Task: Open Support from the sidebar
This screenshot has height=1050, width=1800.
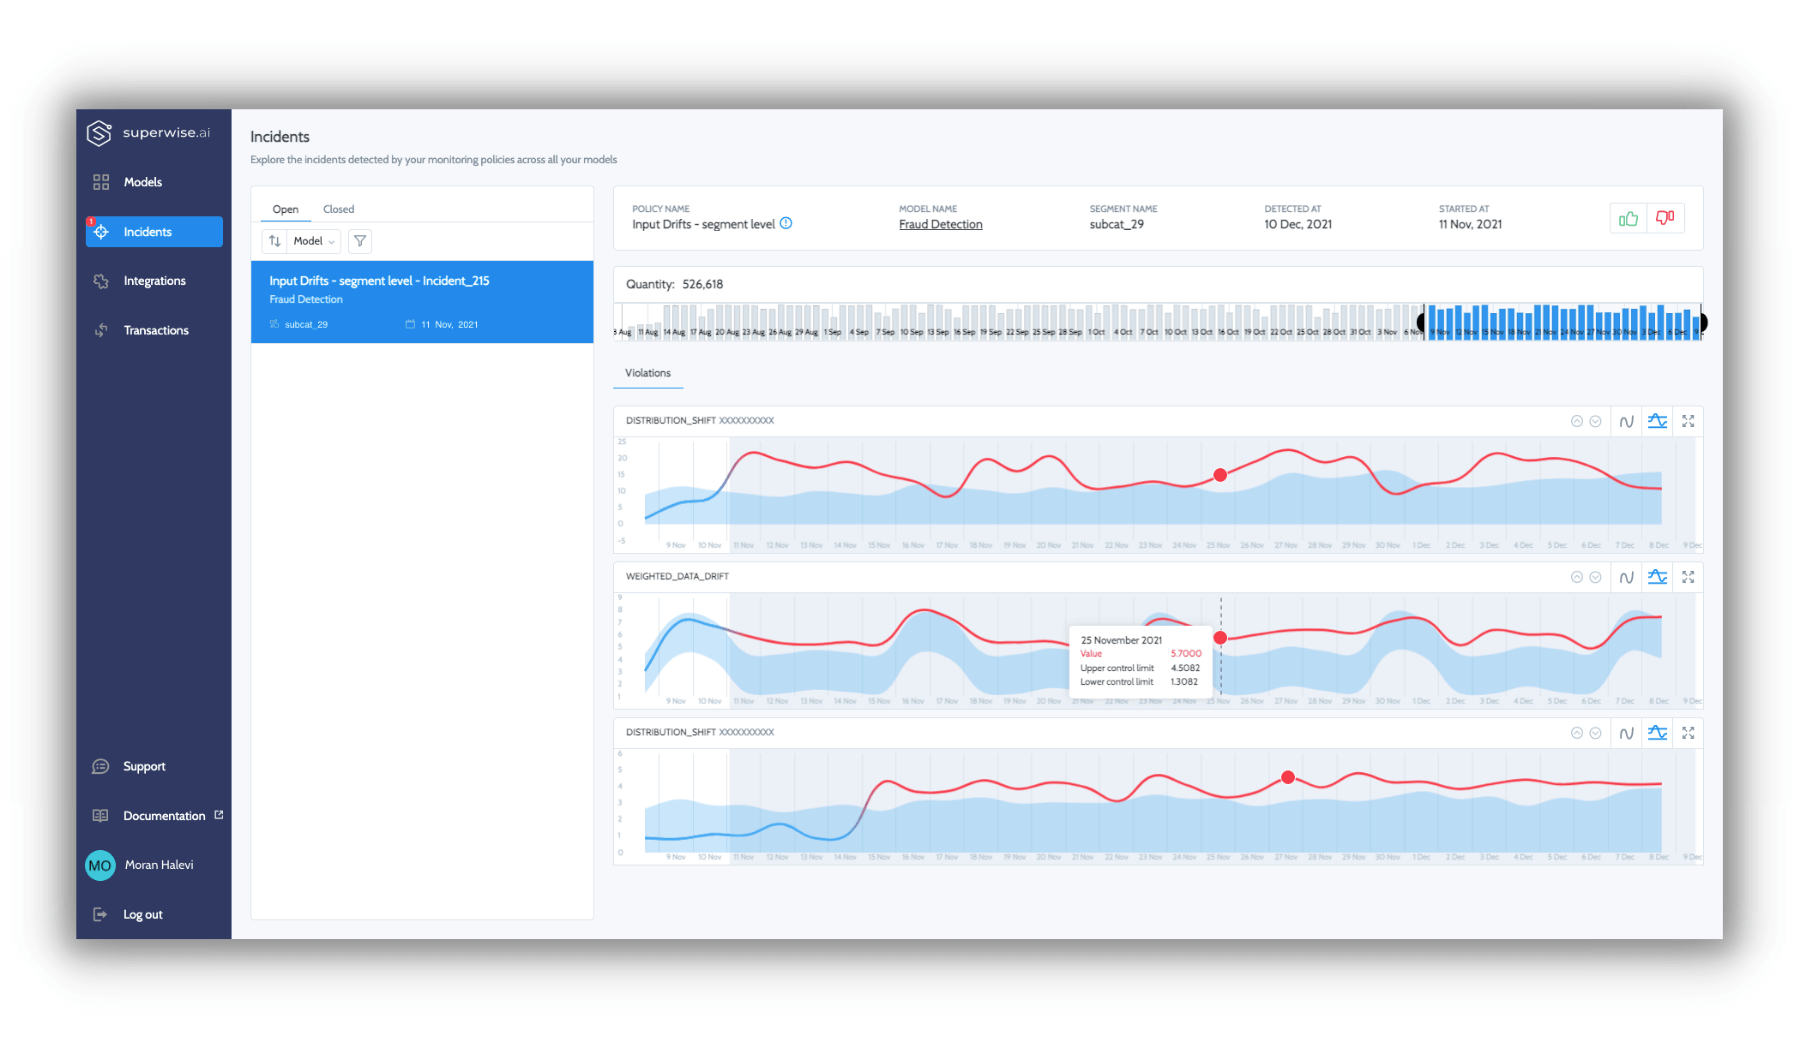Action: (144, 766)
